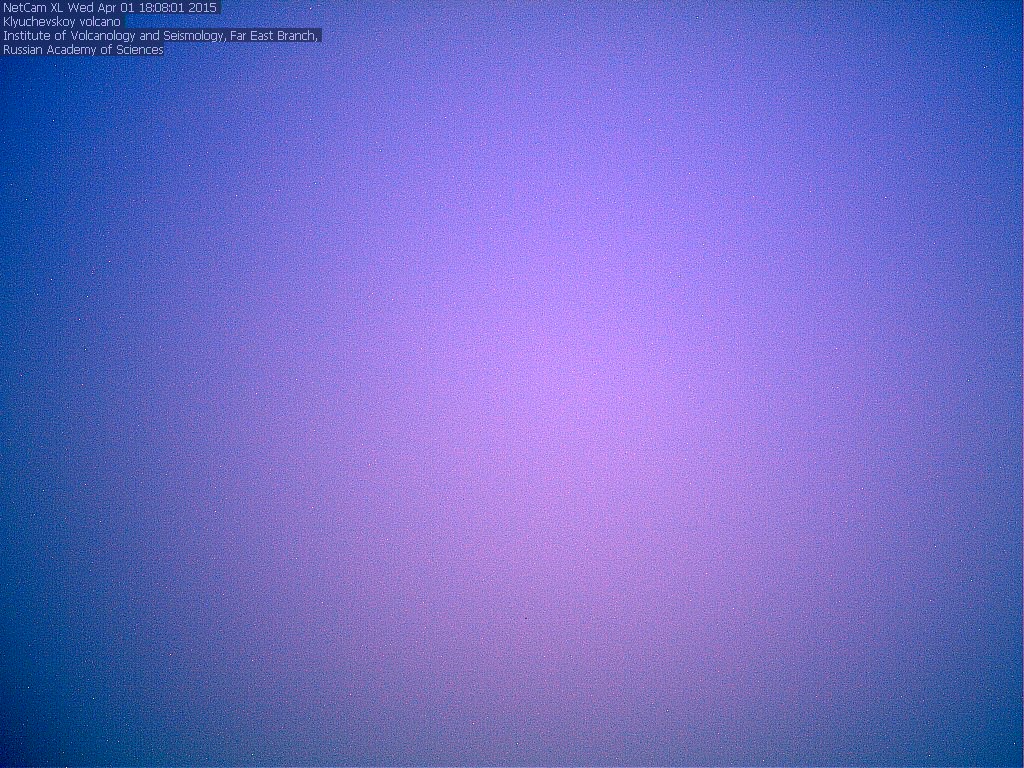Click the 'Klyuchevskoy volcano' caption text

pyautogui.click(x=62, y=22)
